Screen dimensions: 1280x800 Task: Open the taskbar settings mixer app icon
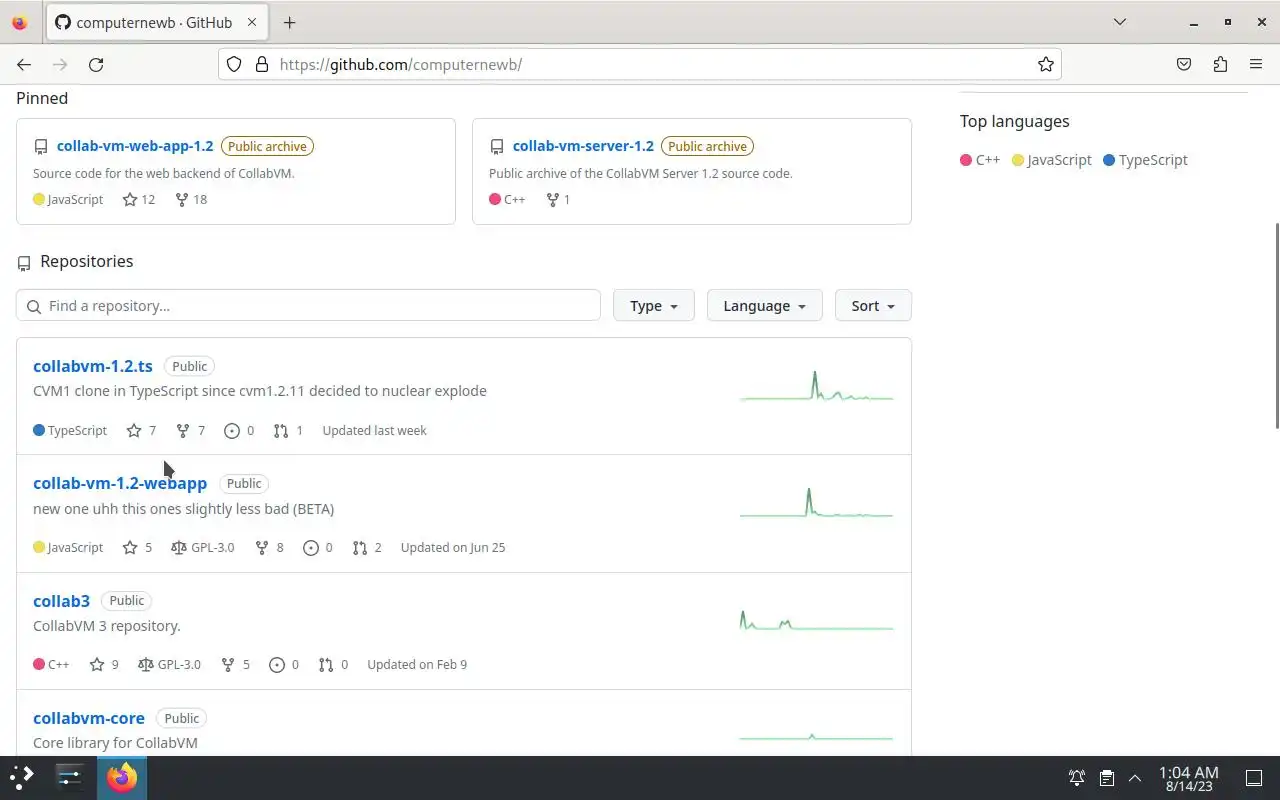click(x=70, y=777)
